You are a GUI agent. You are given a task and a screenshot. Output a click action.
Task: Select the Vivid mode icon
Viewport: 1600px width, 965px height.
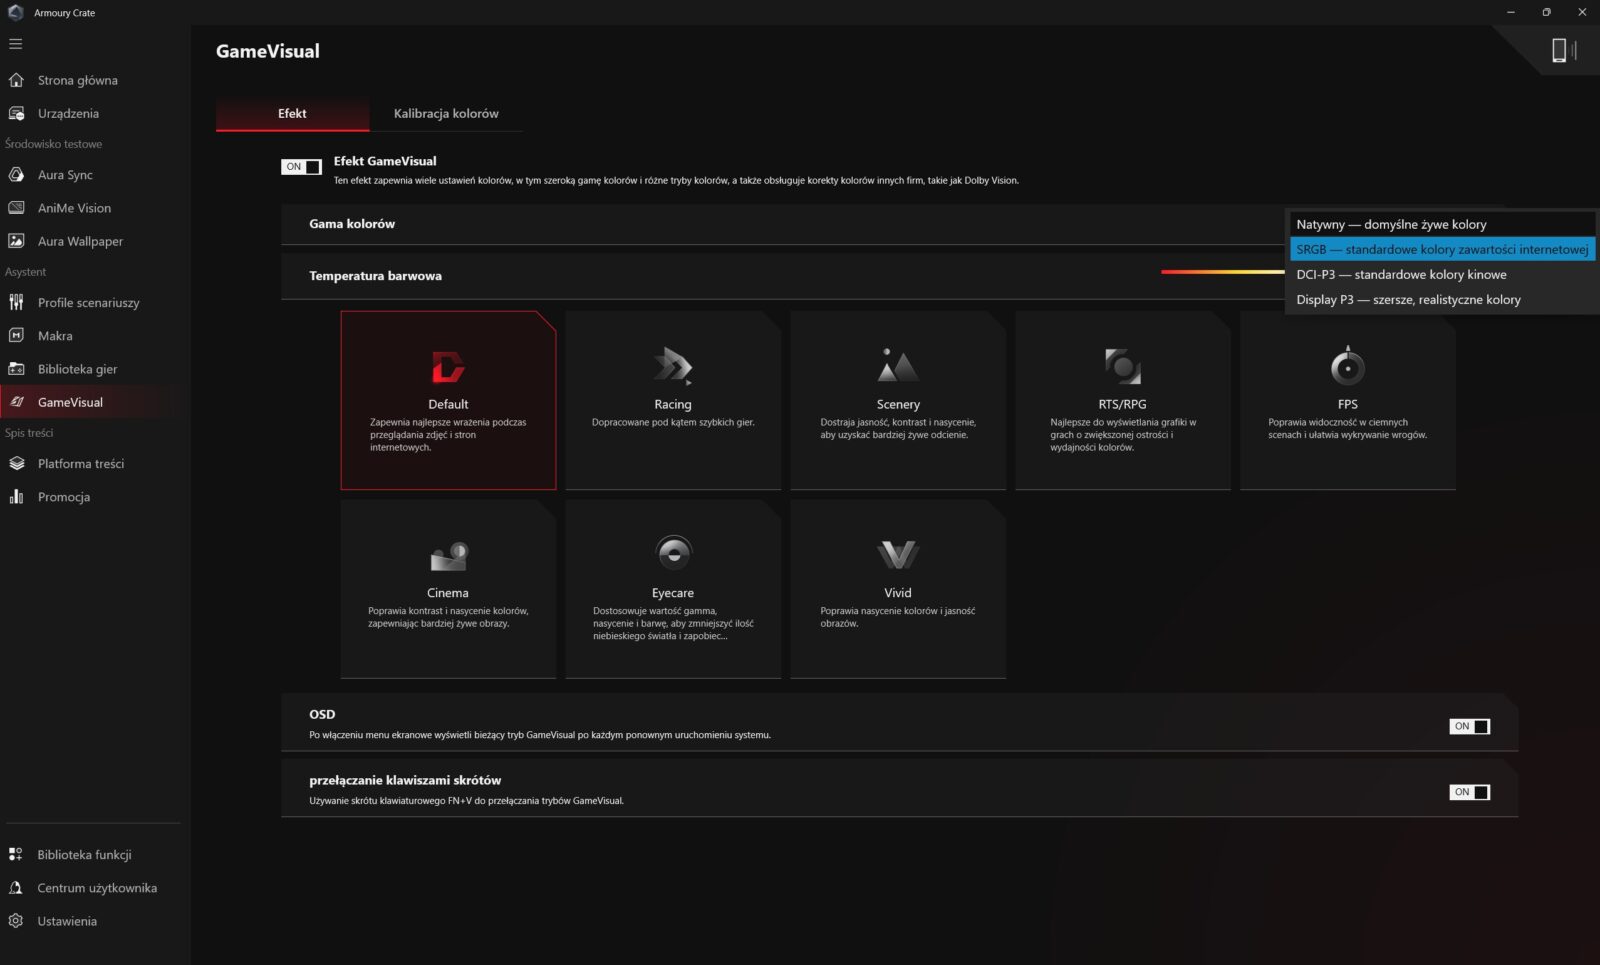click(897, 555)
